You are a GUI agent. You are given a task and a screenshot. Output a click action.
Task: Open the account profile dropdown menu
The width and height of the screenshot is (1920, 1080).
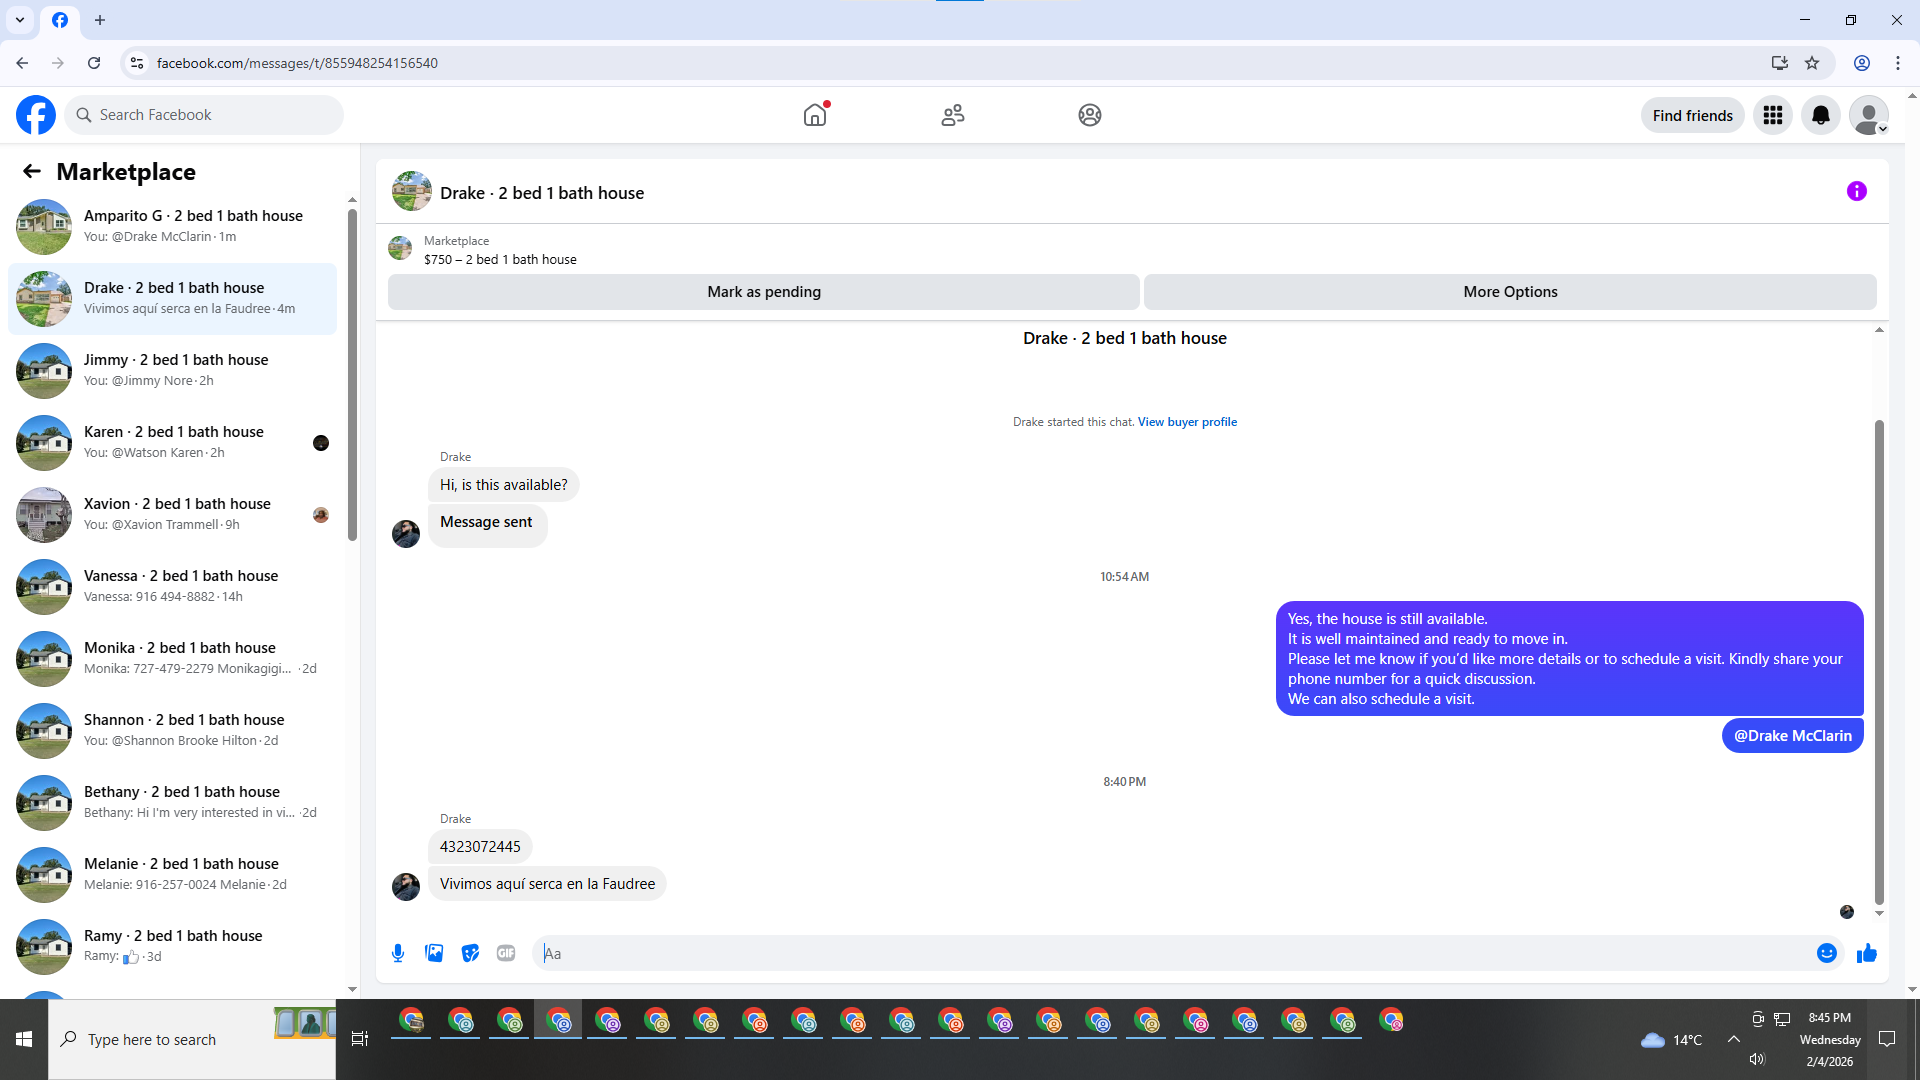1868,115
